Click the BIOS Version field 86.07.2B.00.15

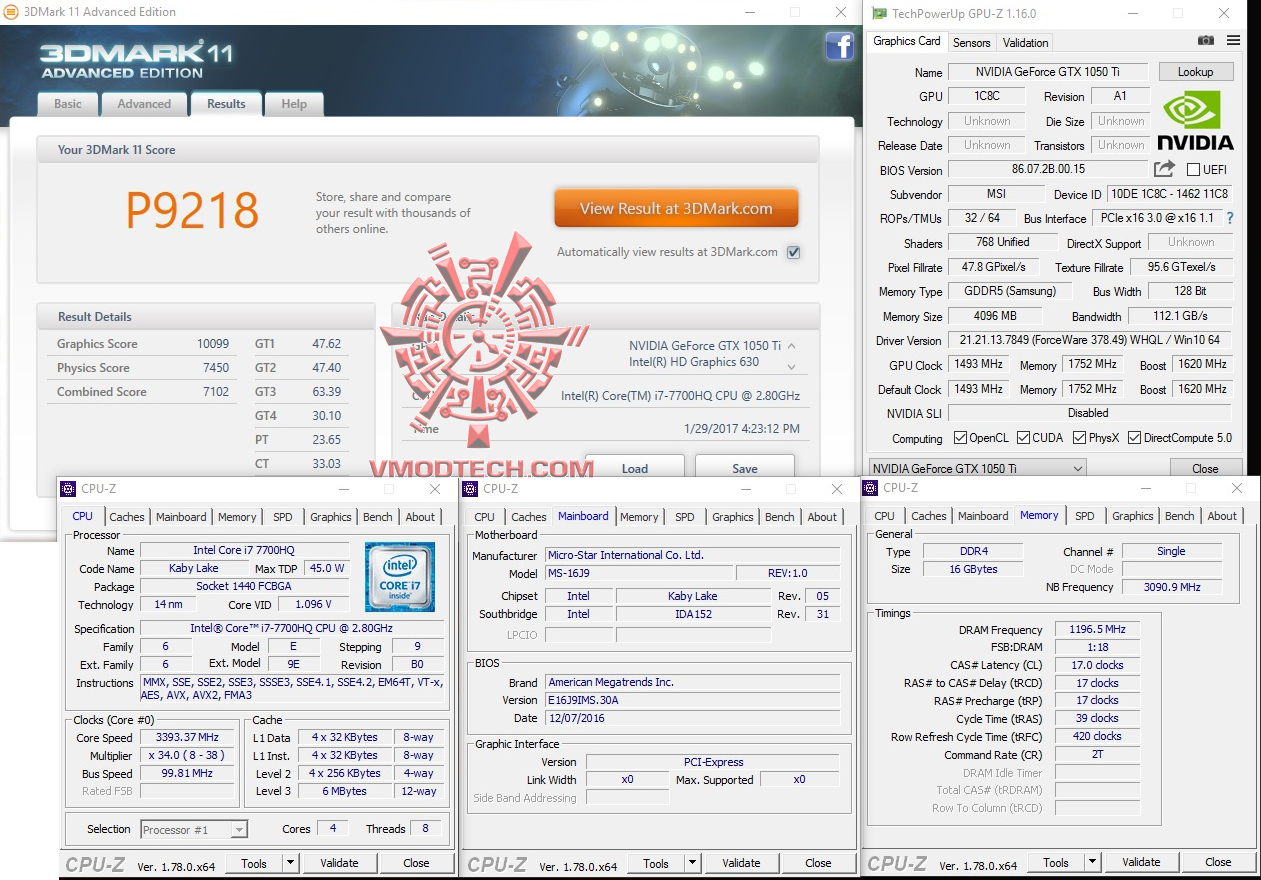[x=1048, y=170]
